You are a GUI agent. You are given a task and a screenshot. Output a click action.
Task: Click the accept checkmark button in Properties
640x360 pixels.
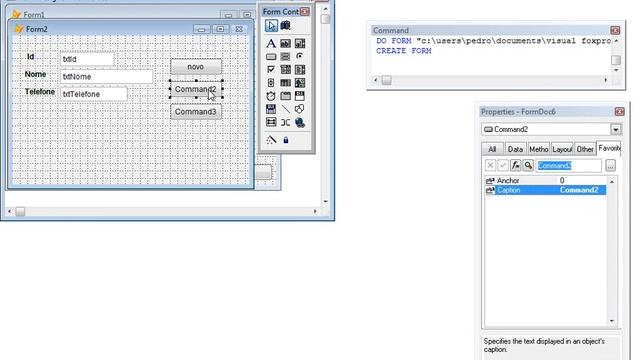[x=503, y=165]
